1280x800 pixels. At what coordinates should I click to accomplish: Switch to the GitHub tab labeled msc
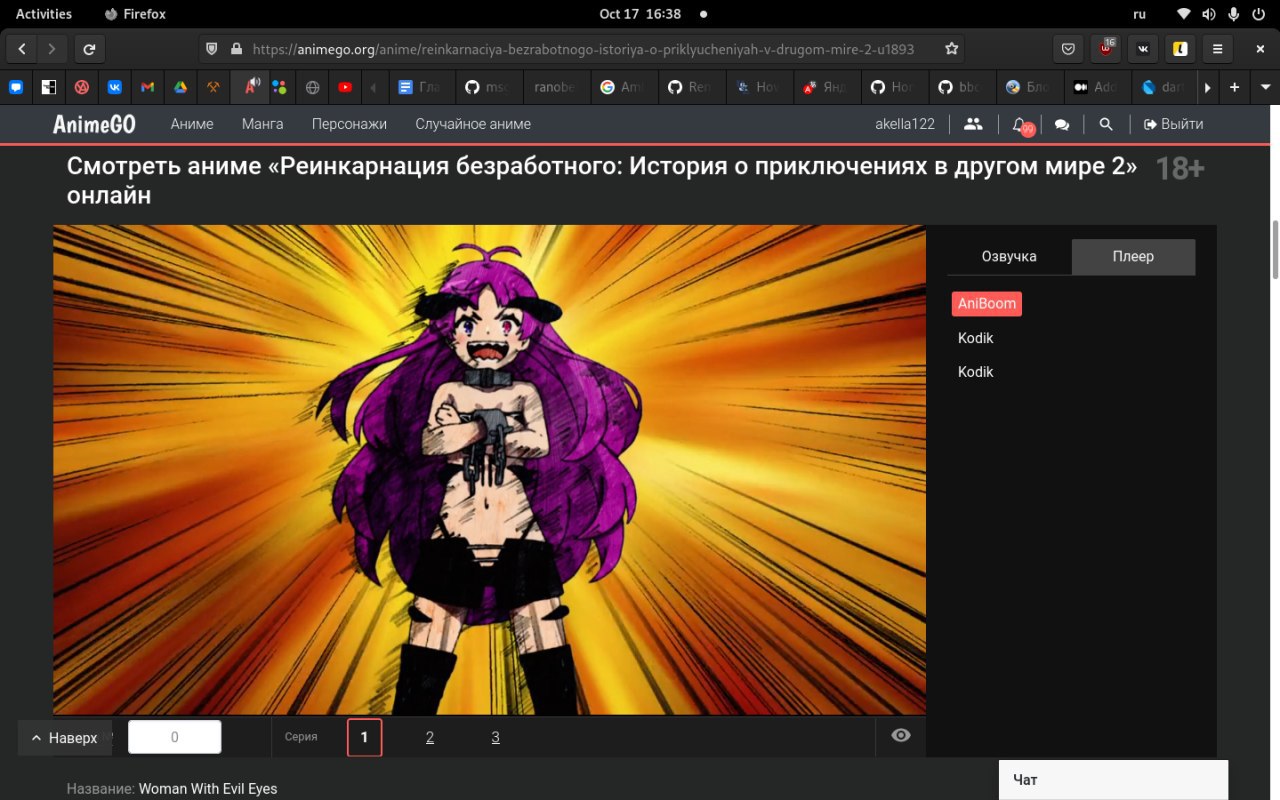click(x=488, y=87)
